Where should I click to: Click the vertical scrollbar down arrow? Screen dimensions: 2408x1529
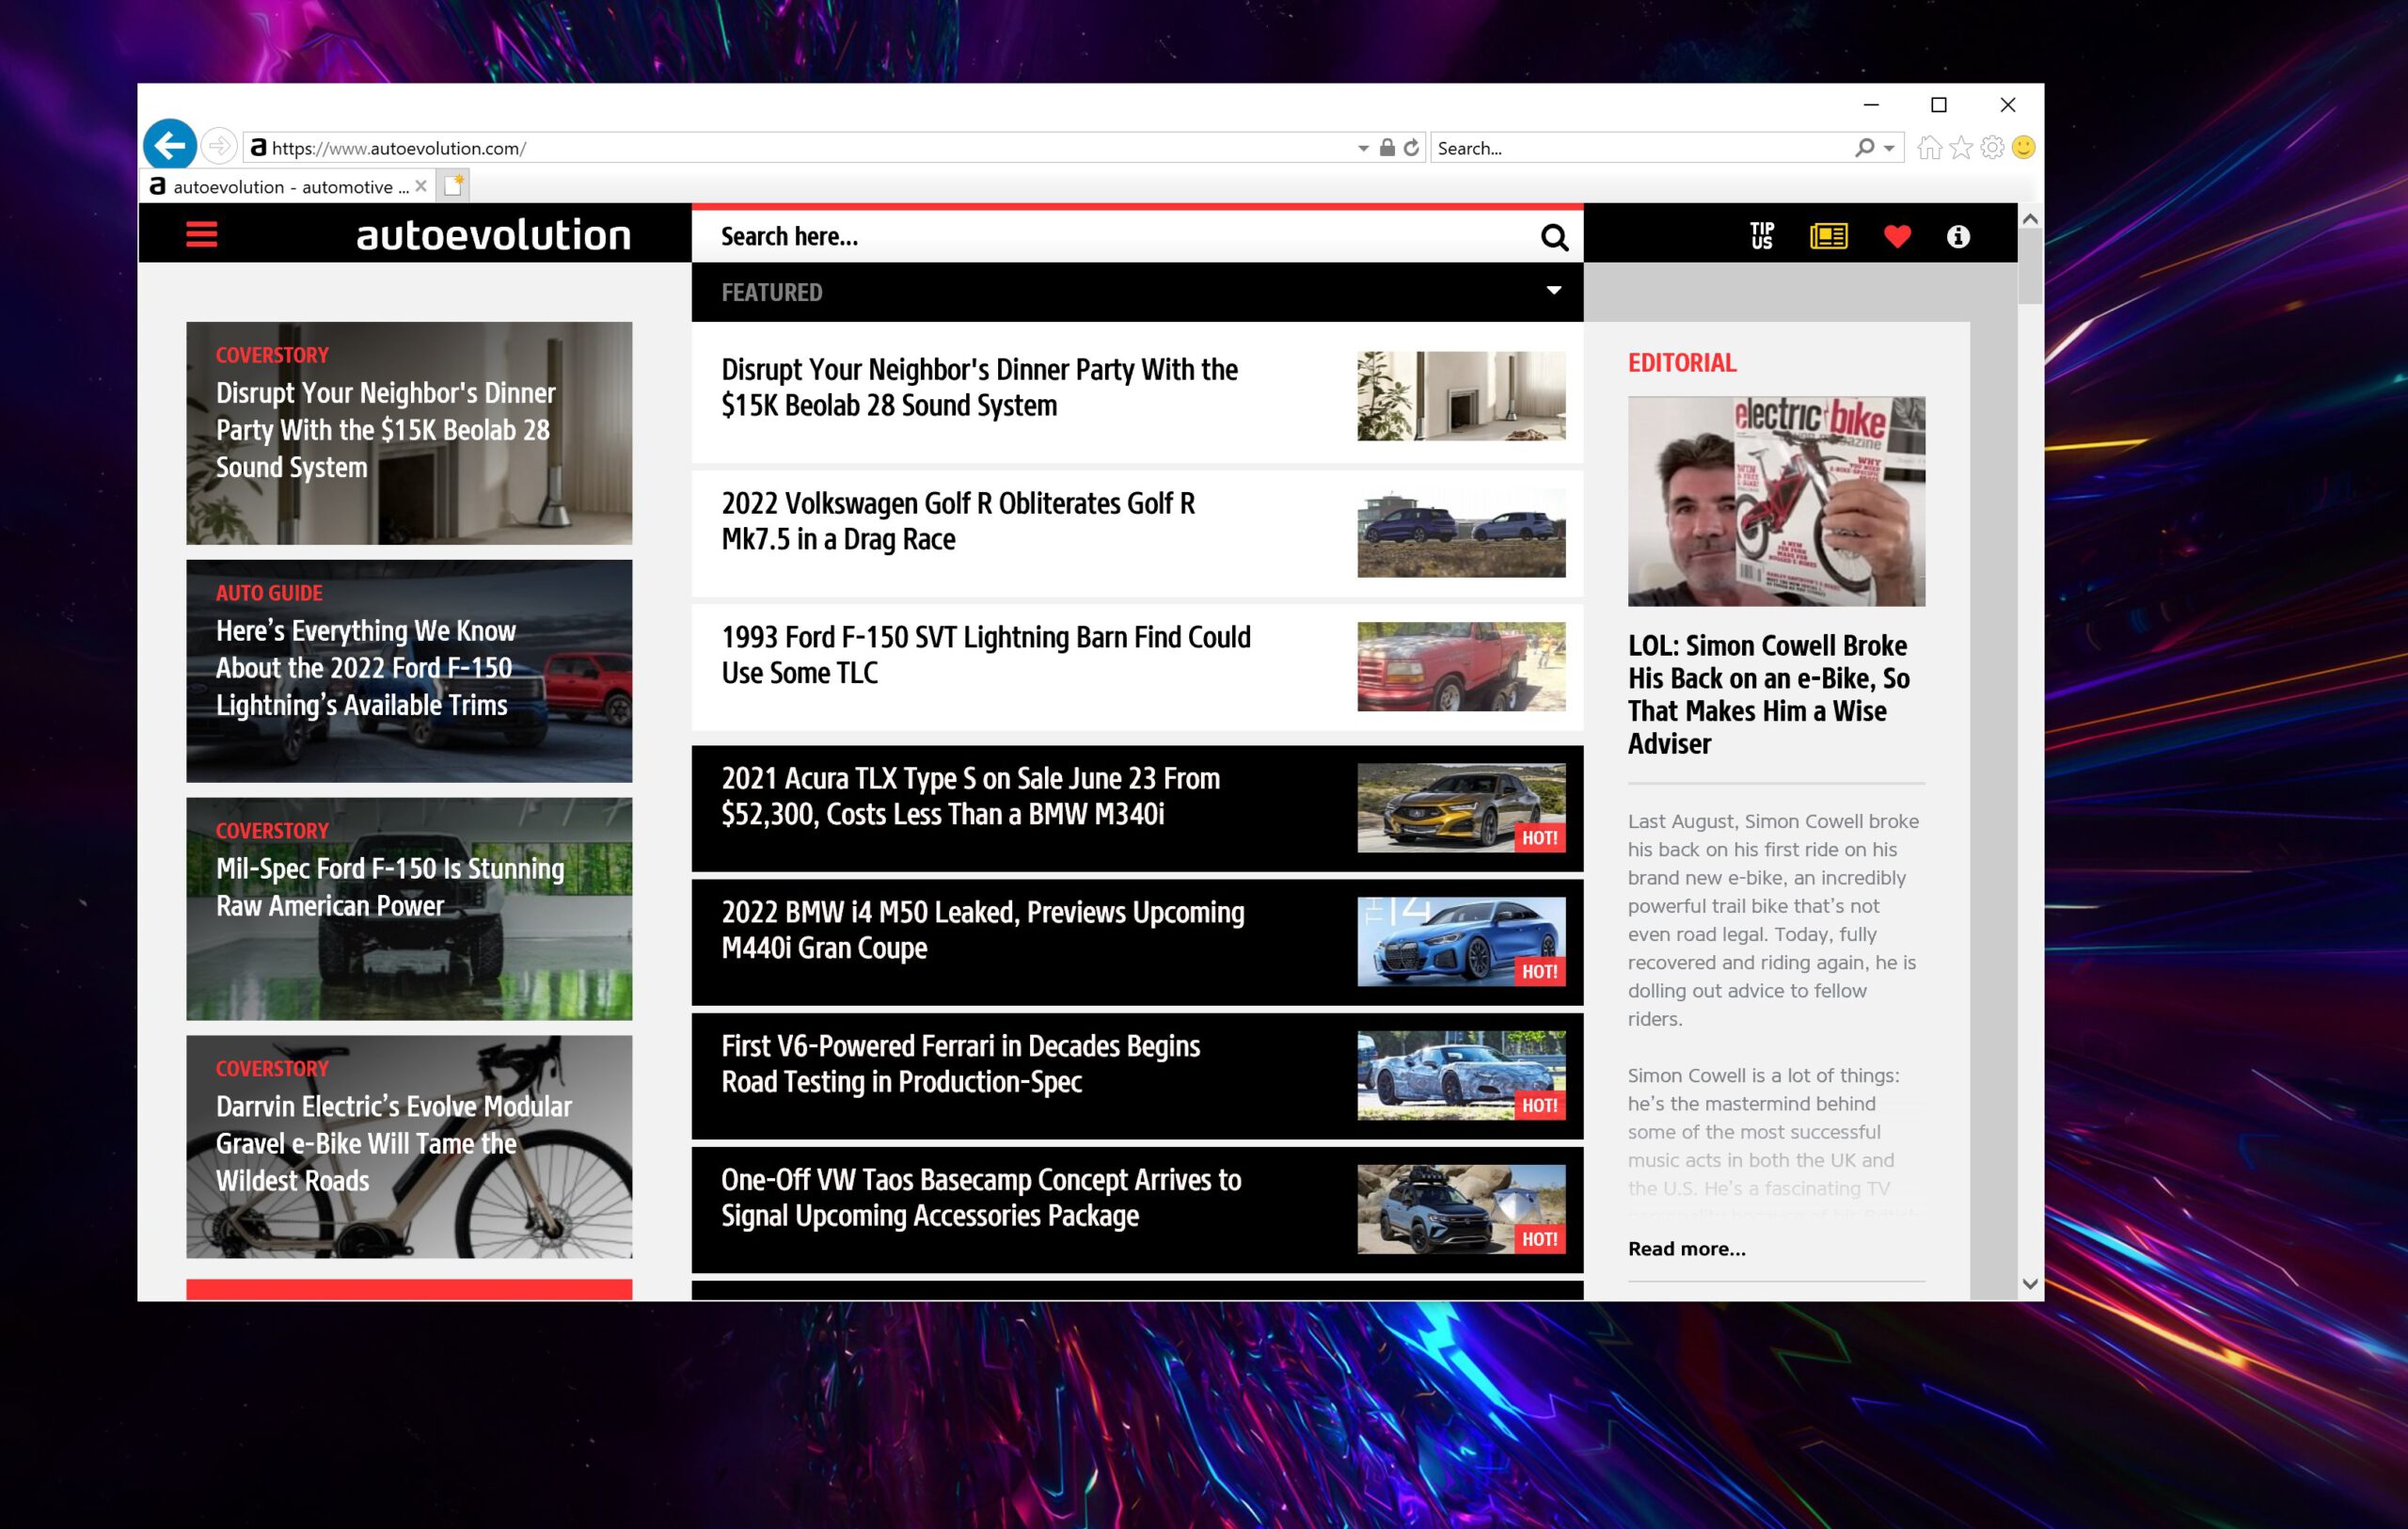pyautogui.click(x=2029, y=1284)
